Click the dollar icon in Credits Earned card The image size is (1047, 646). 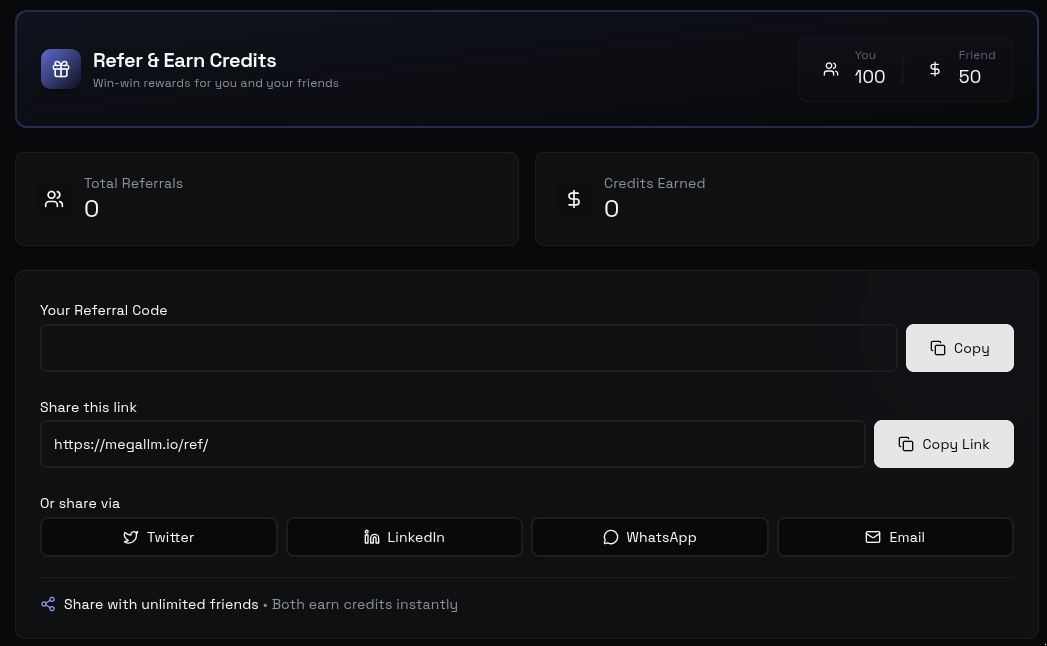click(x=574, y=199)
